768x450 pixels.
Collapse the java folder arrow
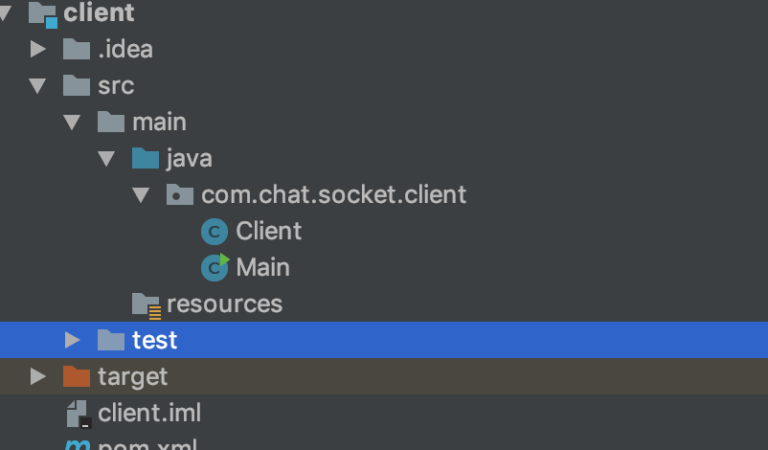pos(106,159)
